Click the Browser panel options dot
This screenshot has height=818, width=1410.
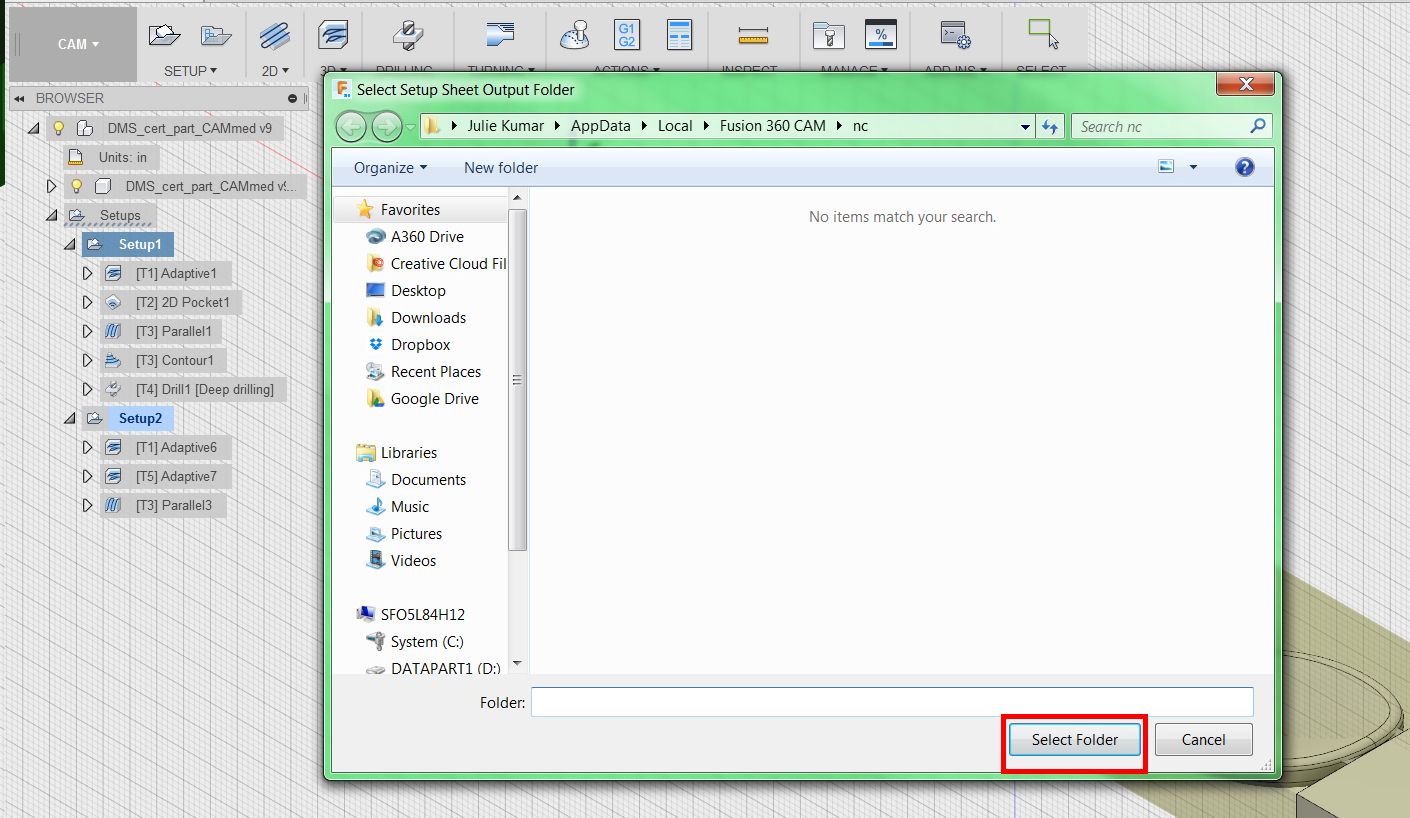click(293, 98)
